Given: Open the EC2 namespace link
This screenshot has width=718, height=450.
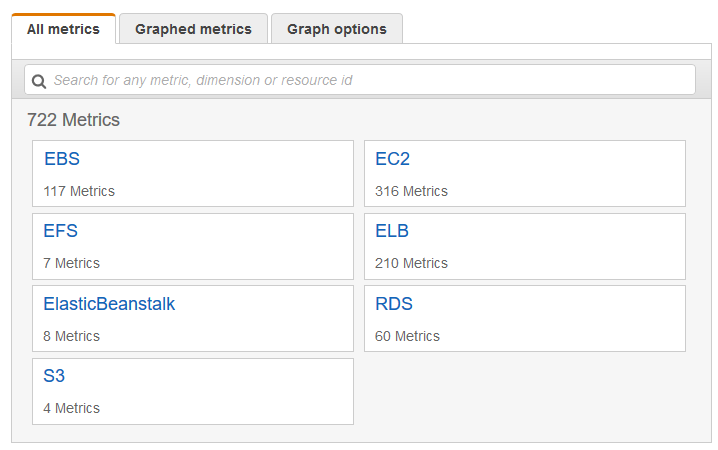Looking at the screenshot, I should pos(392,159).
